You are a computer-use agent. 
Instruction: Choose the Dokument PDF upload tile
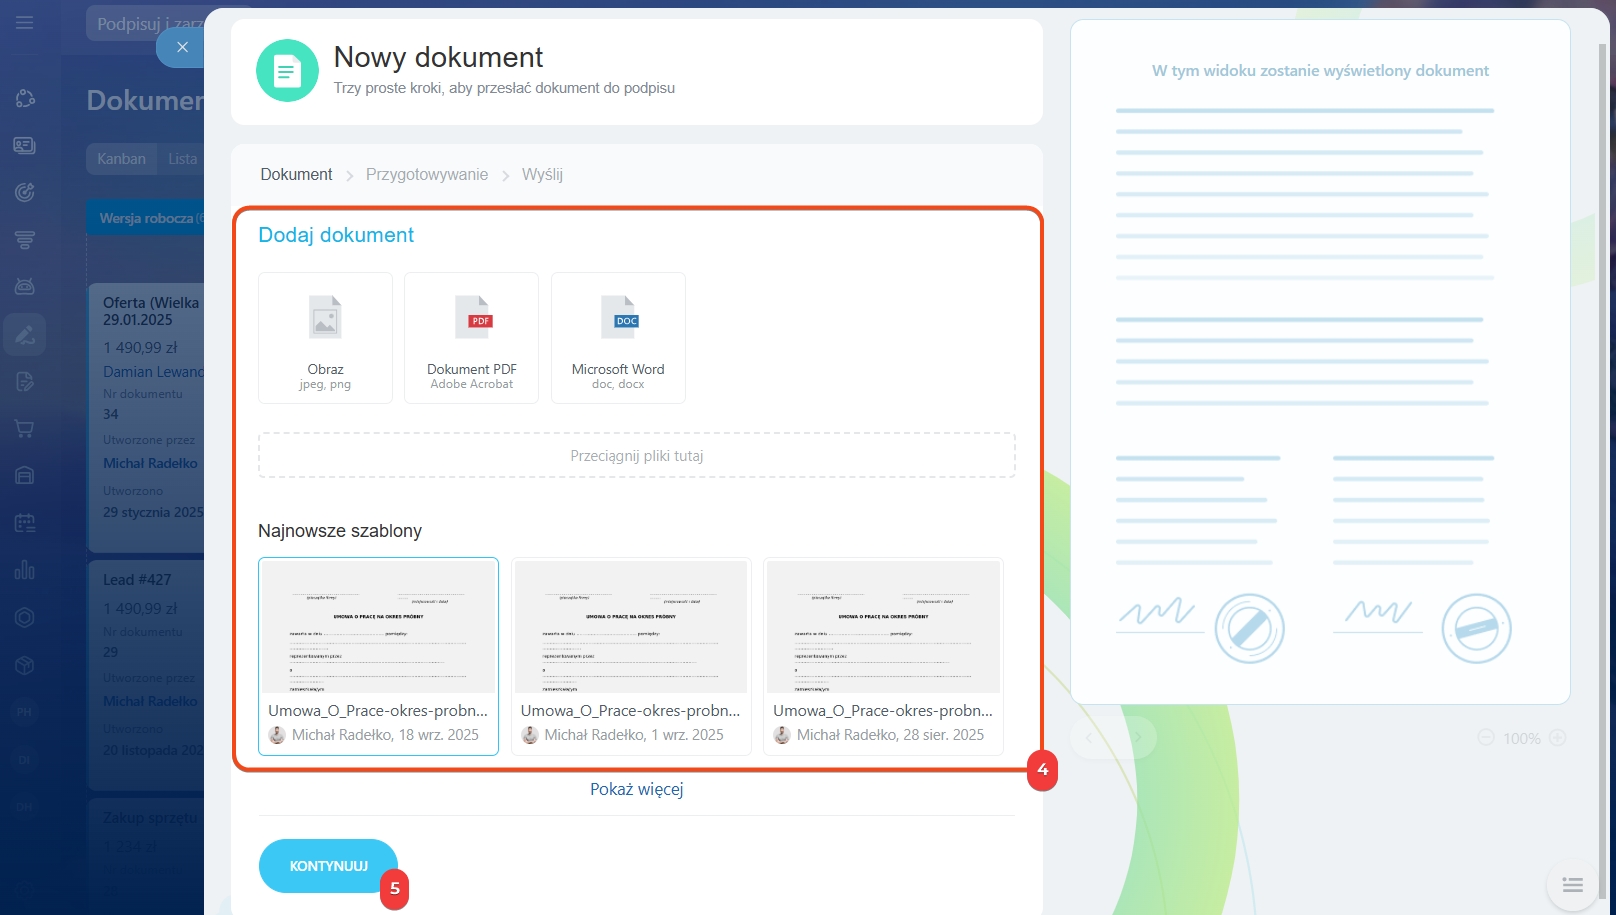point(471,338)
